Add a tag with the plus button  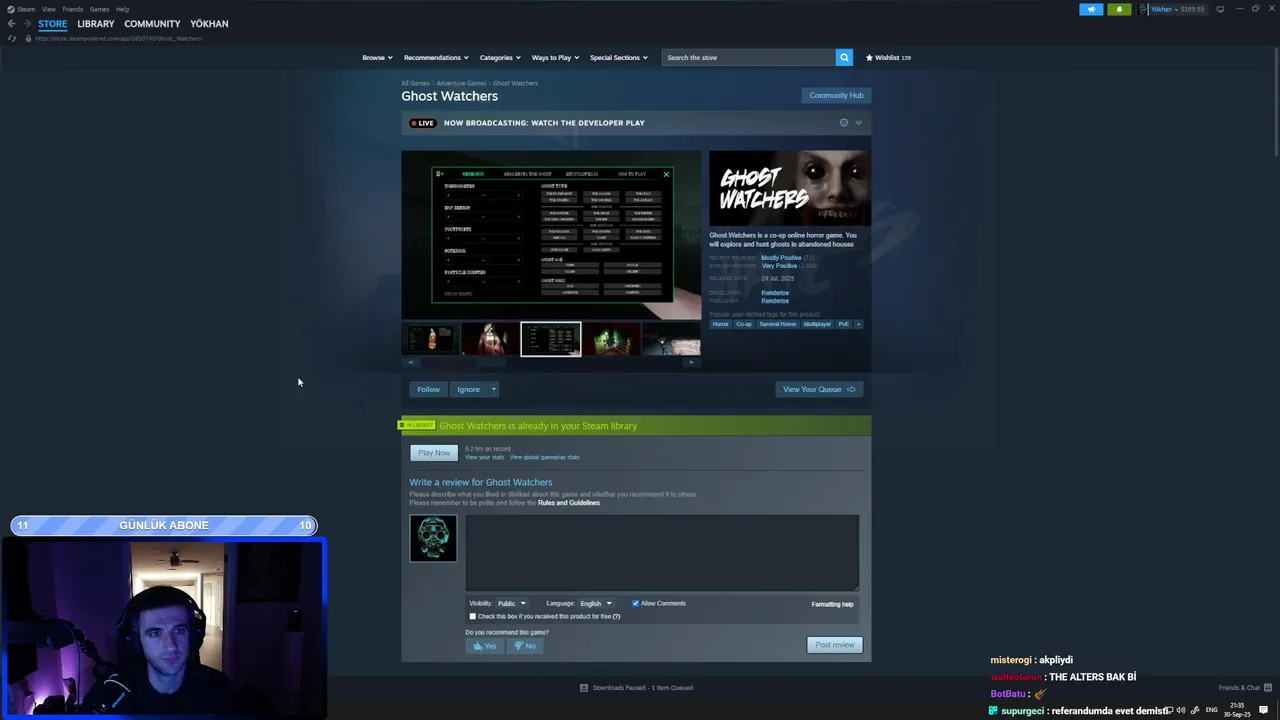tap(858, 324)
